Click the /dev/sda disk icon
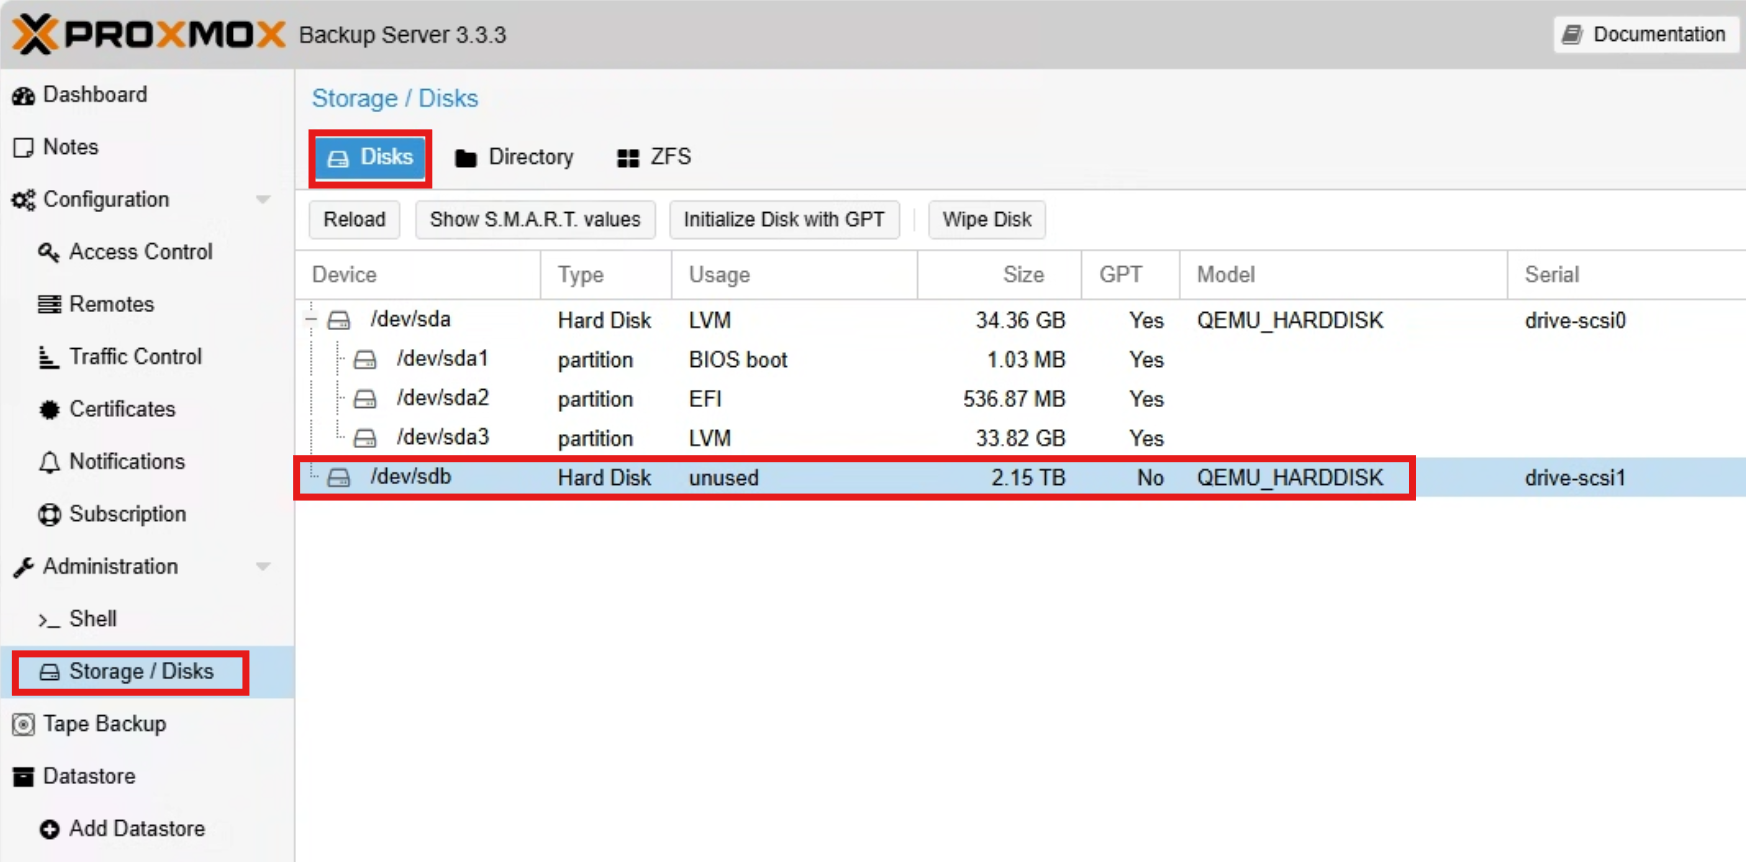Viewport: 1746px width, 862px height. coord(339,320)
